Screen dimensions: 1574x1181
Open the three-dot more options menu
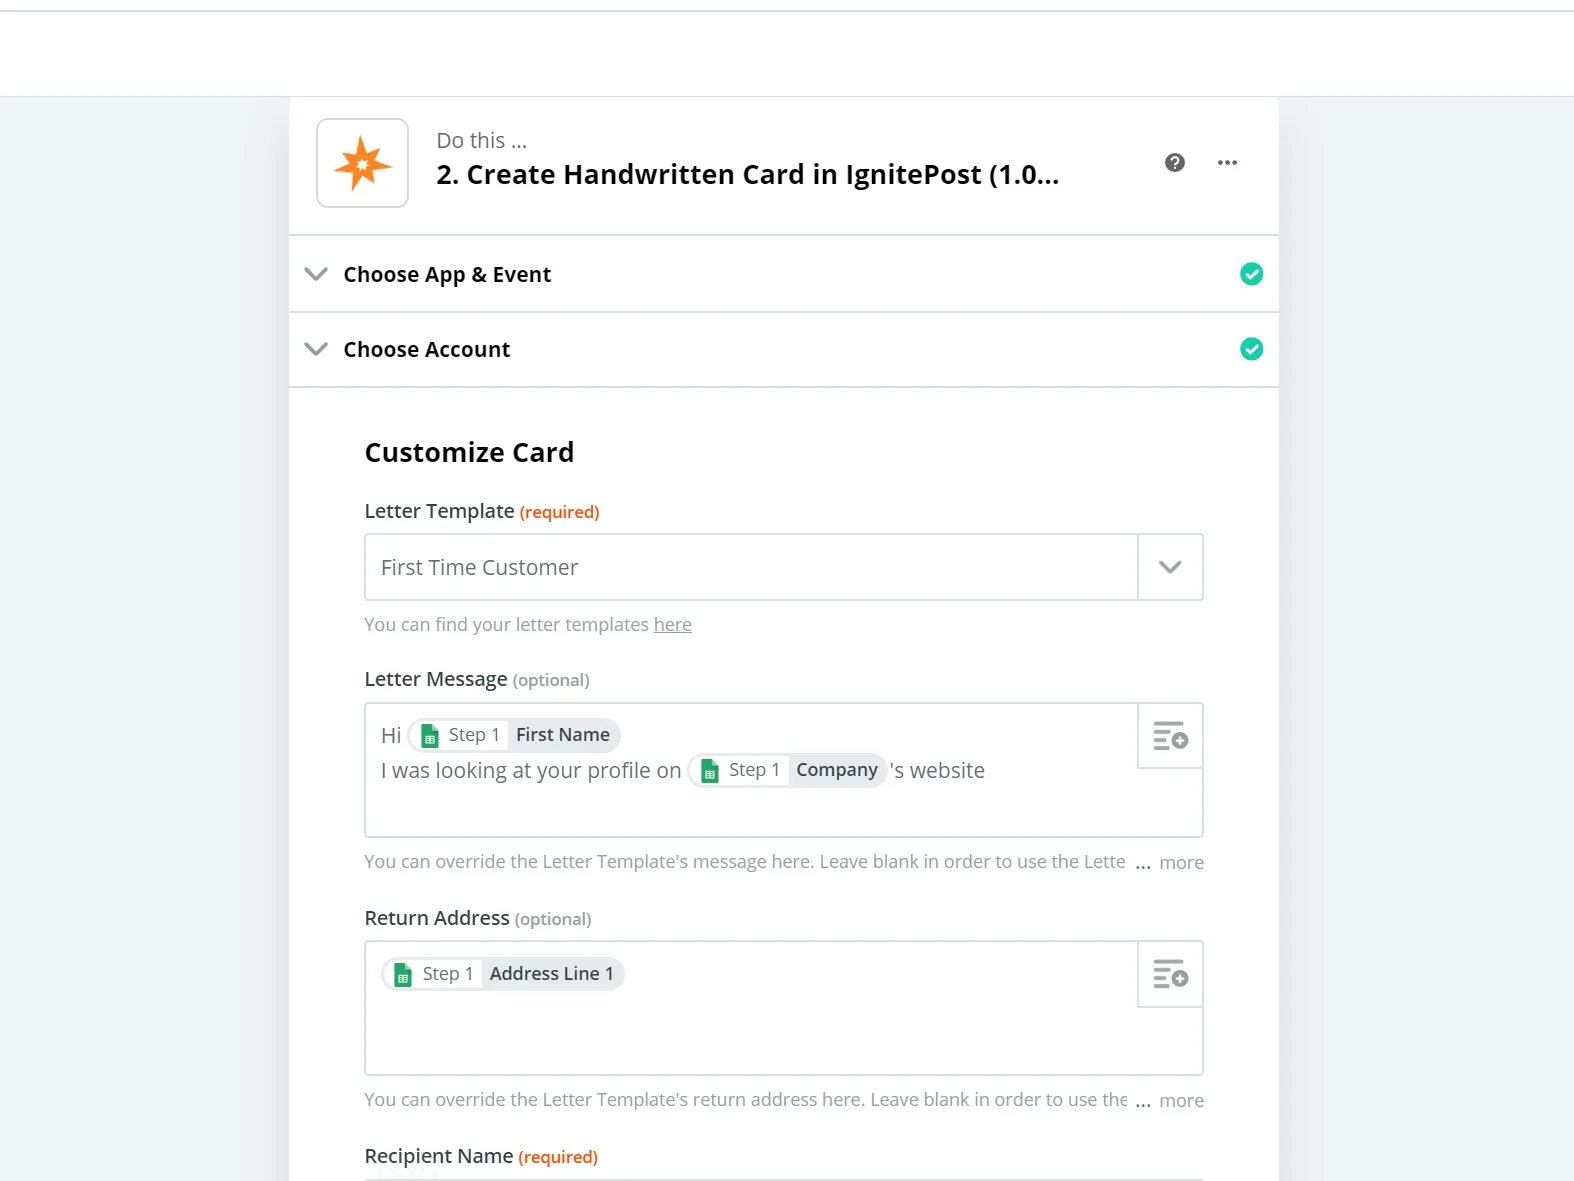coord(1227,162)
